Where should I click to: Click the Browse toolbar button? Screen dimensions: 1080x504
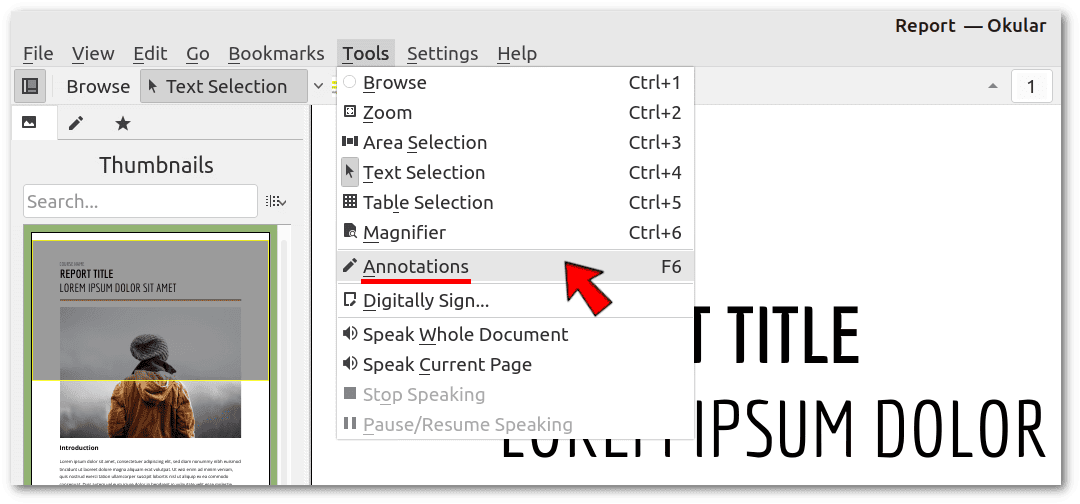coord(98,87)
